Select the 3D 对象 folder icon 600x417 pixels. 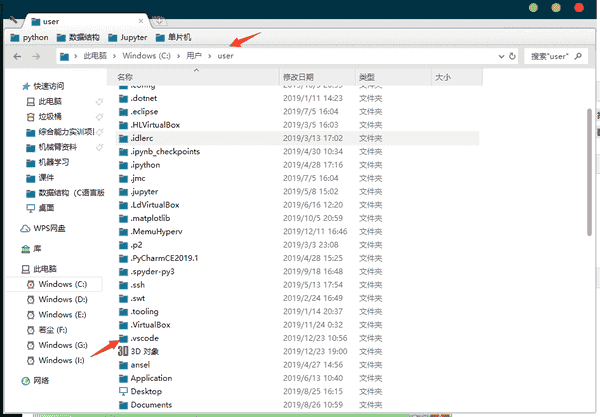pyautogui.click(x=123, y=352)
